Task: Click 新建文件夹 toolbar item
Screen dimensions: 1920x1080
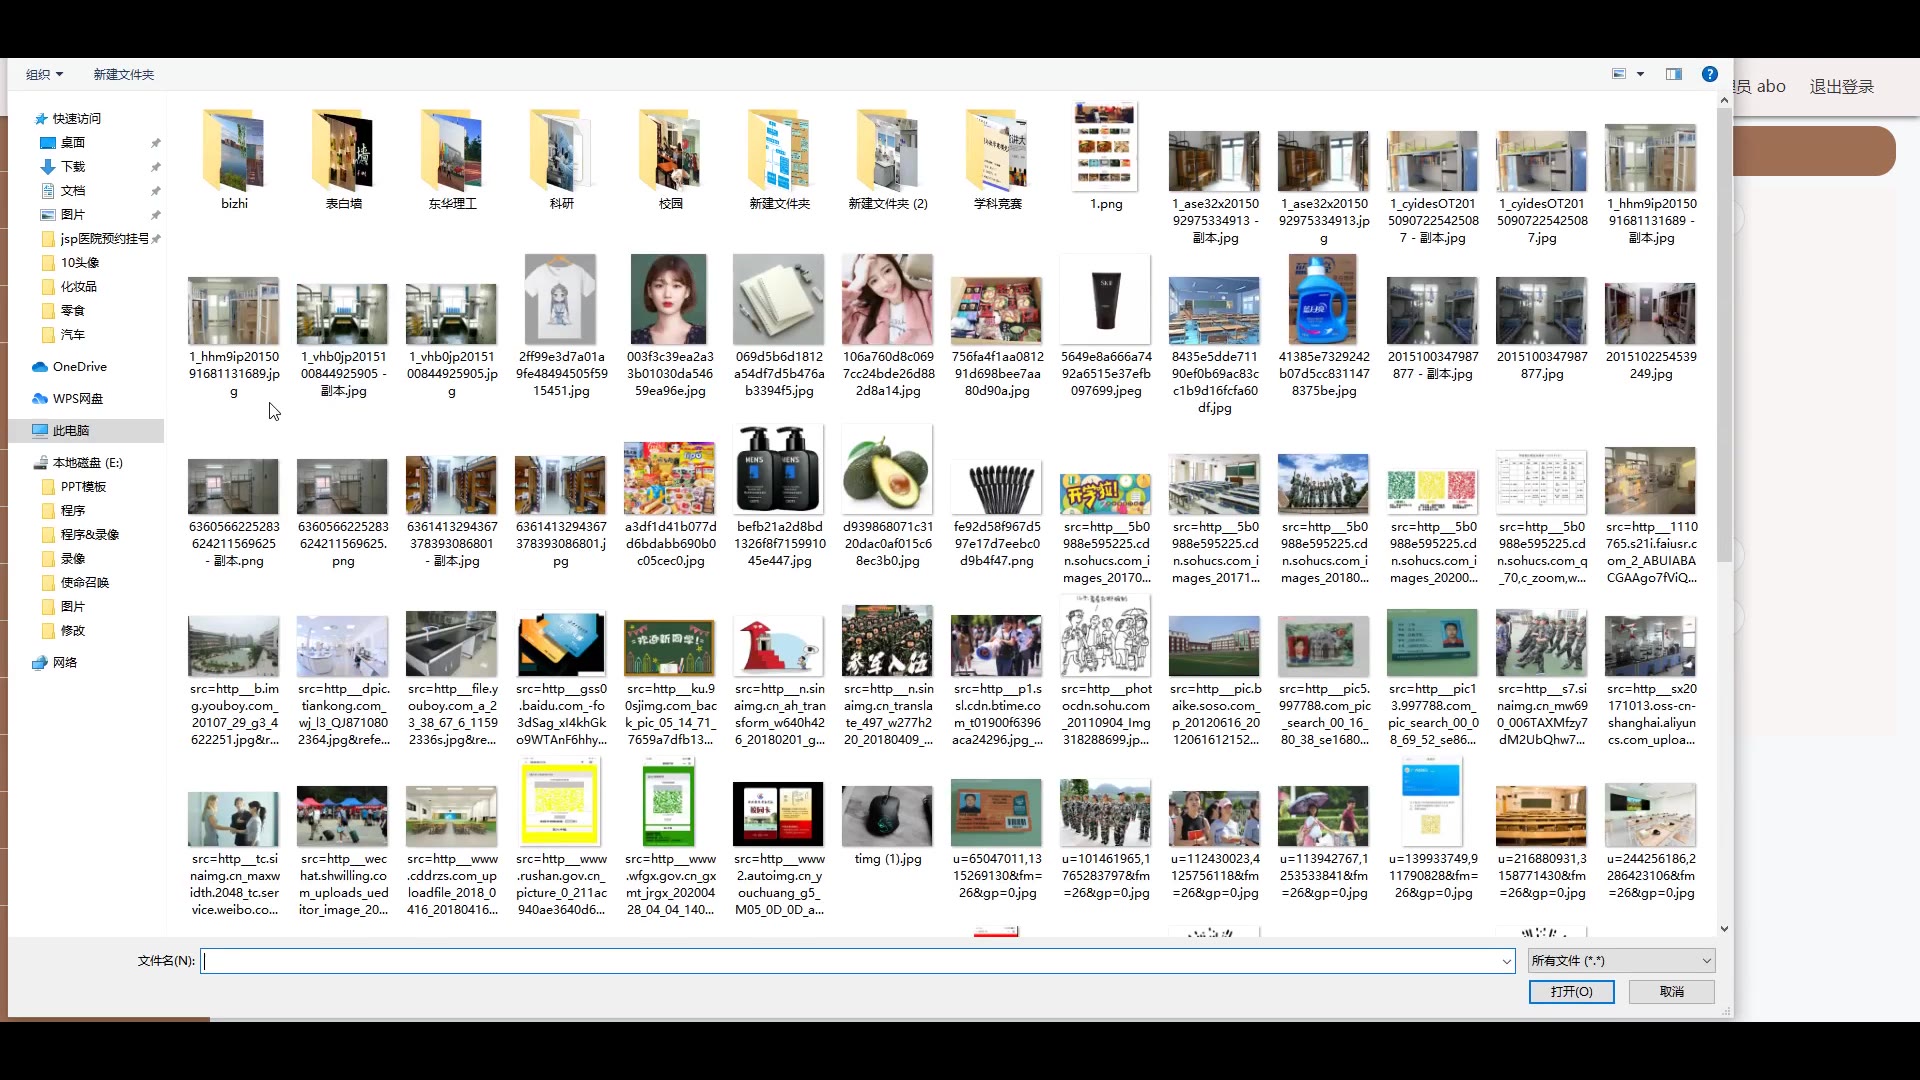Action: pyautogui.click(x=123, y=75)
